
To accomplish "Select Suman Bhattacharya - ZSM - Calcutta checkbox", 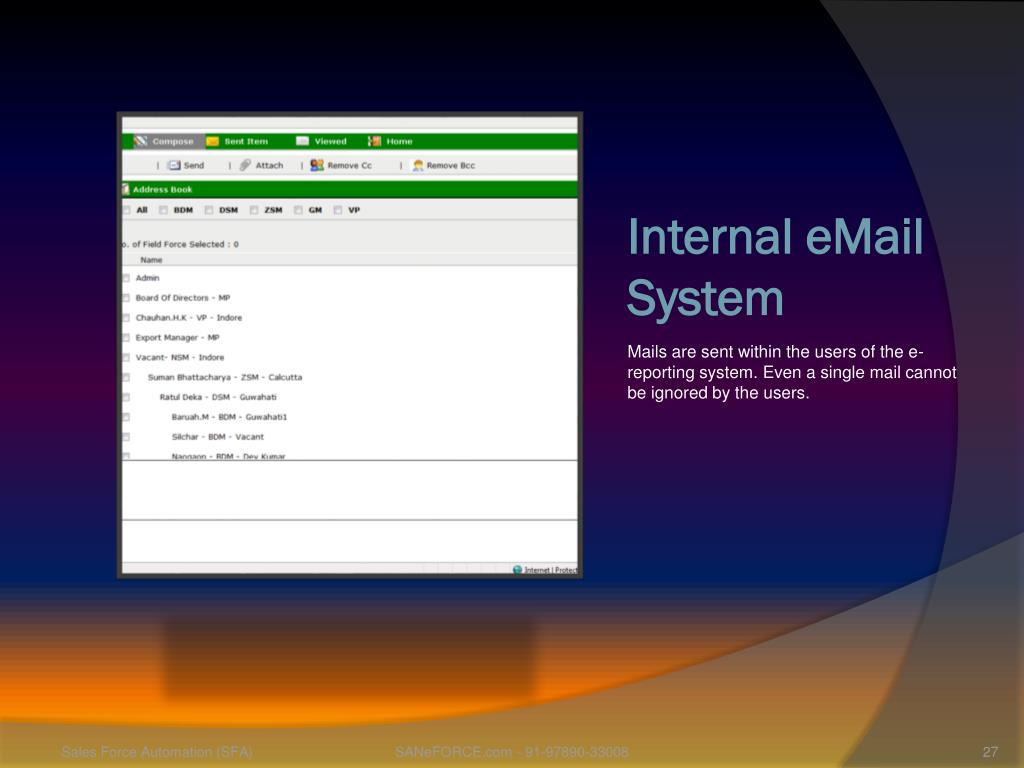I will point(126,377).
